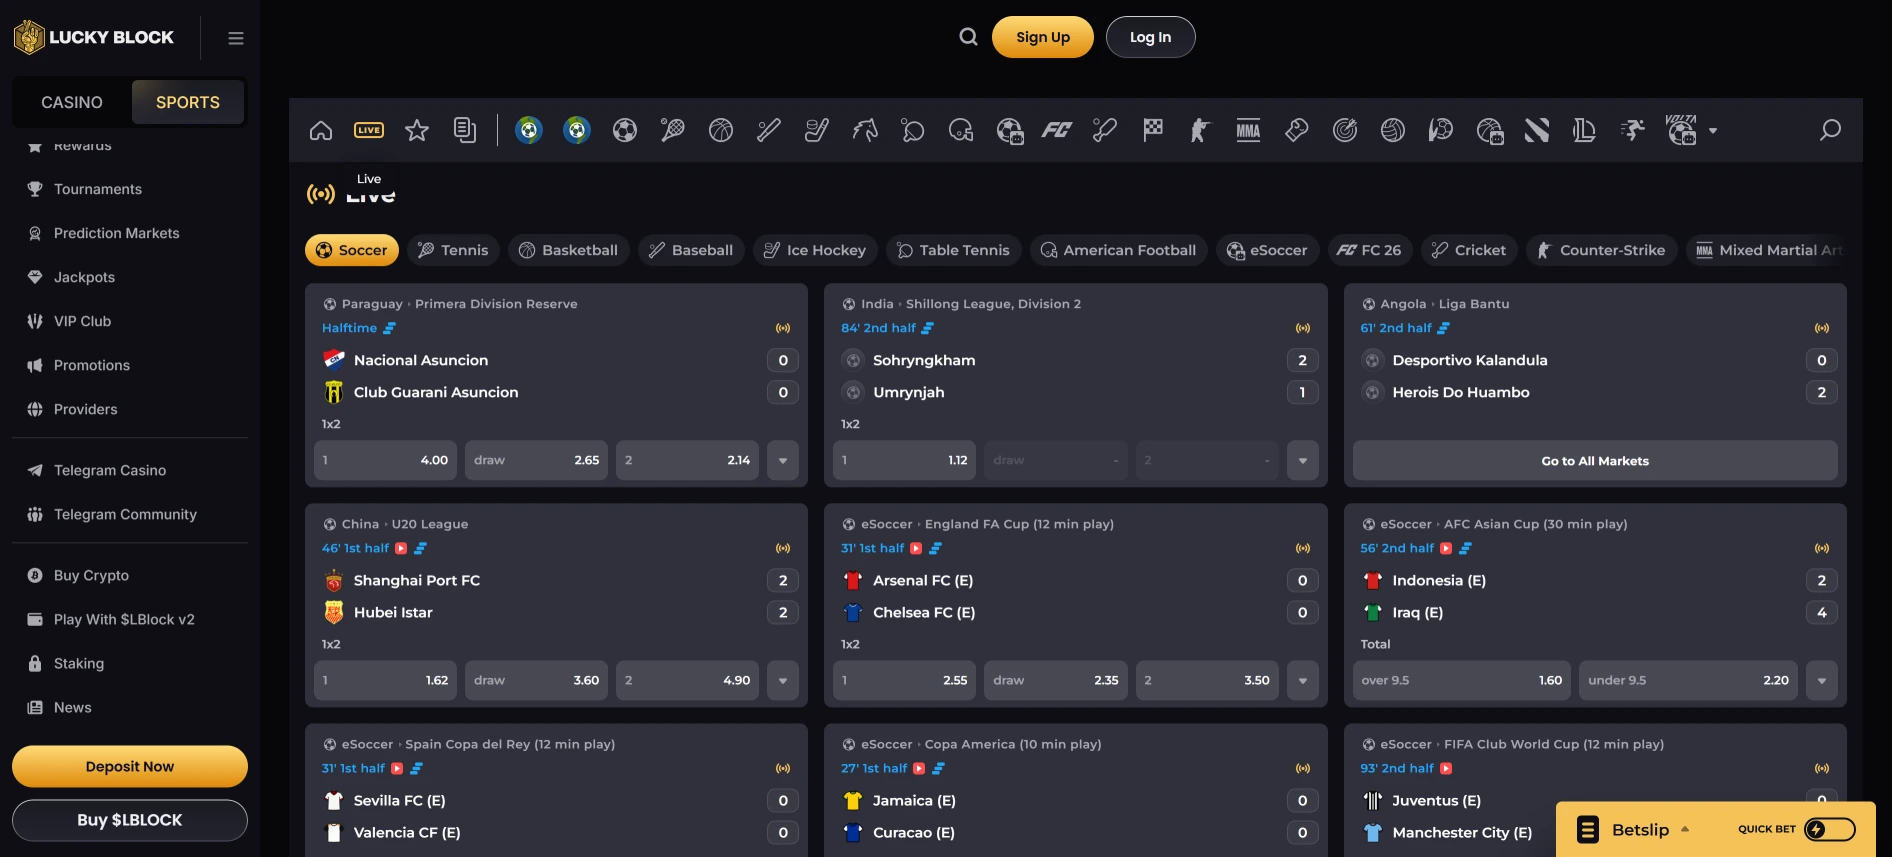Open the League of Legends icon
This screenshot has width=1892, height=857.
[x=1584, y=130]
